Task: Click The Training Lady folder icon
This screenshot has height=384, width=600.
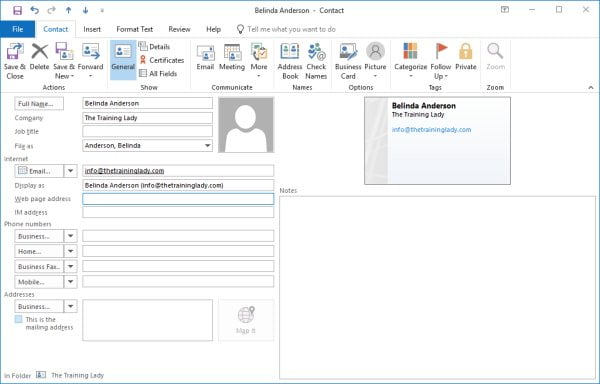Action: (x=41, y=375)
